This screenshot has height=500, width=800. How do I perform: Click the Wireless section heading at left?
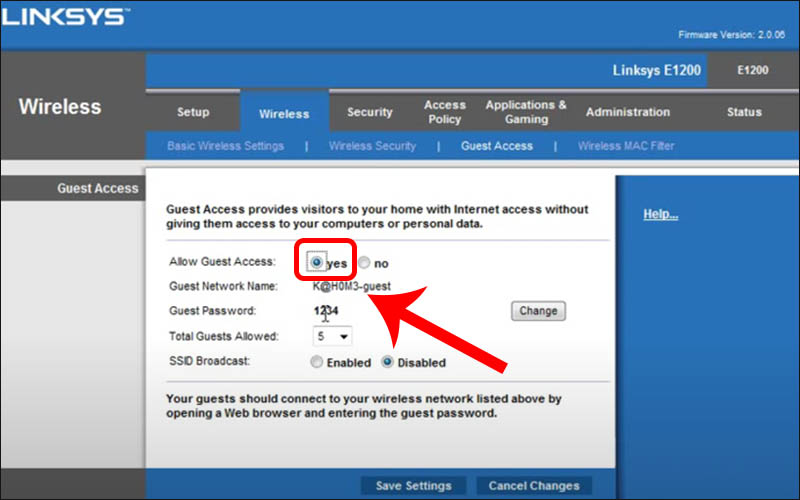[60, 107]
